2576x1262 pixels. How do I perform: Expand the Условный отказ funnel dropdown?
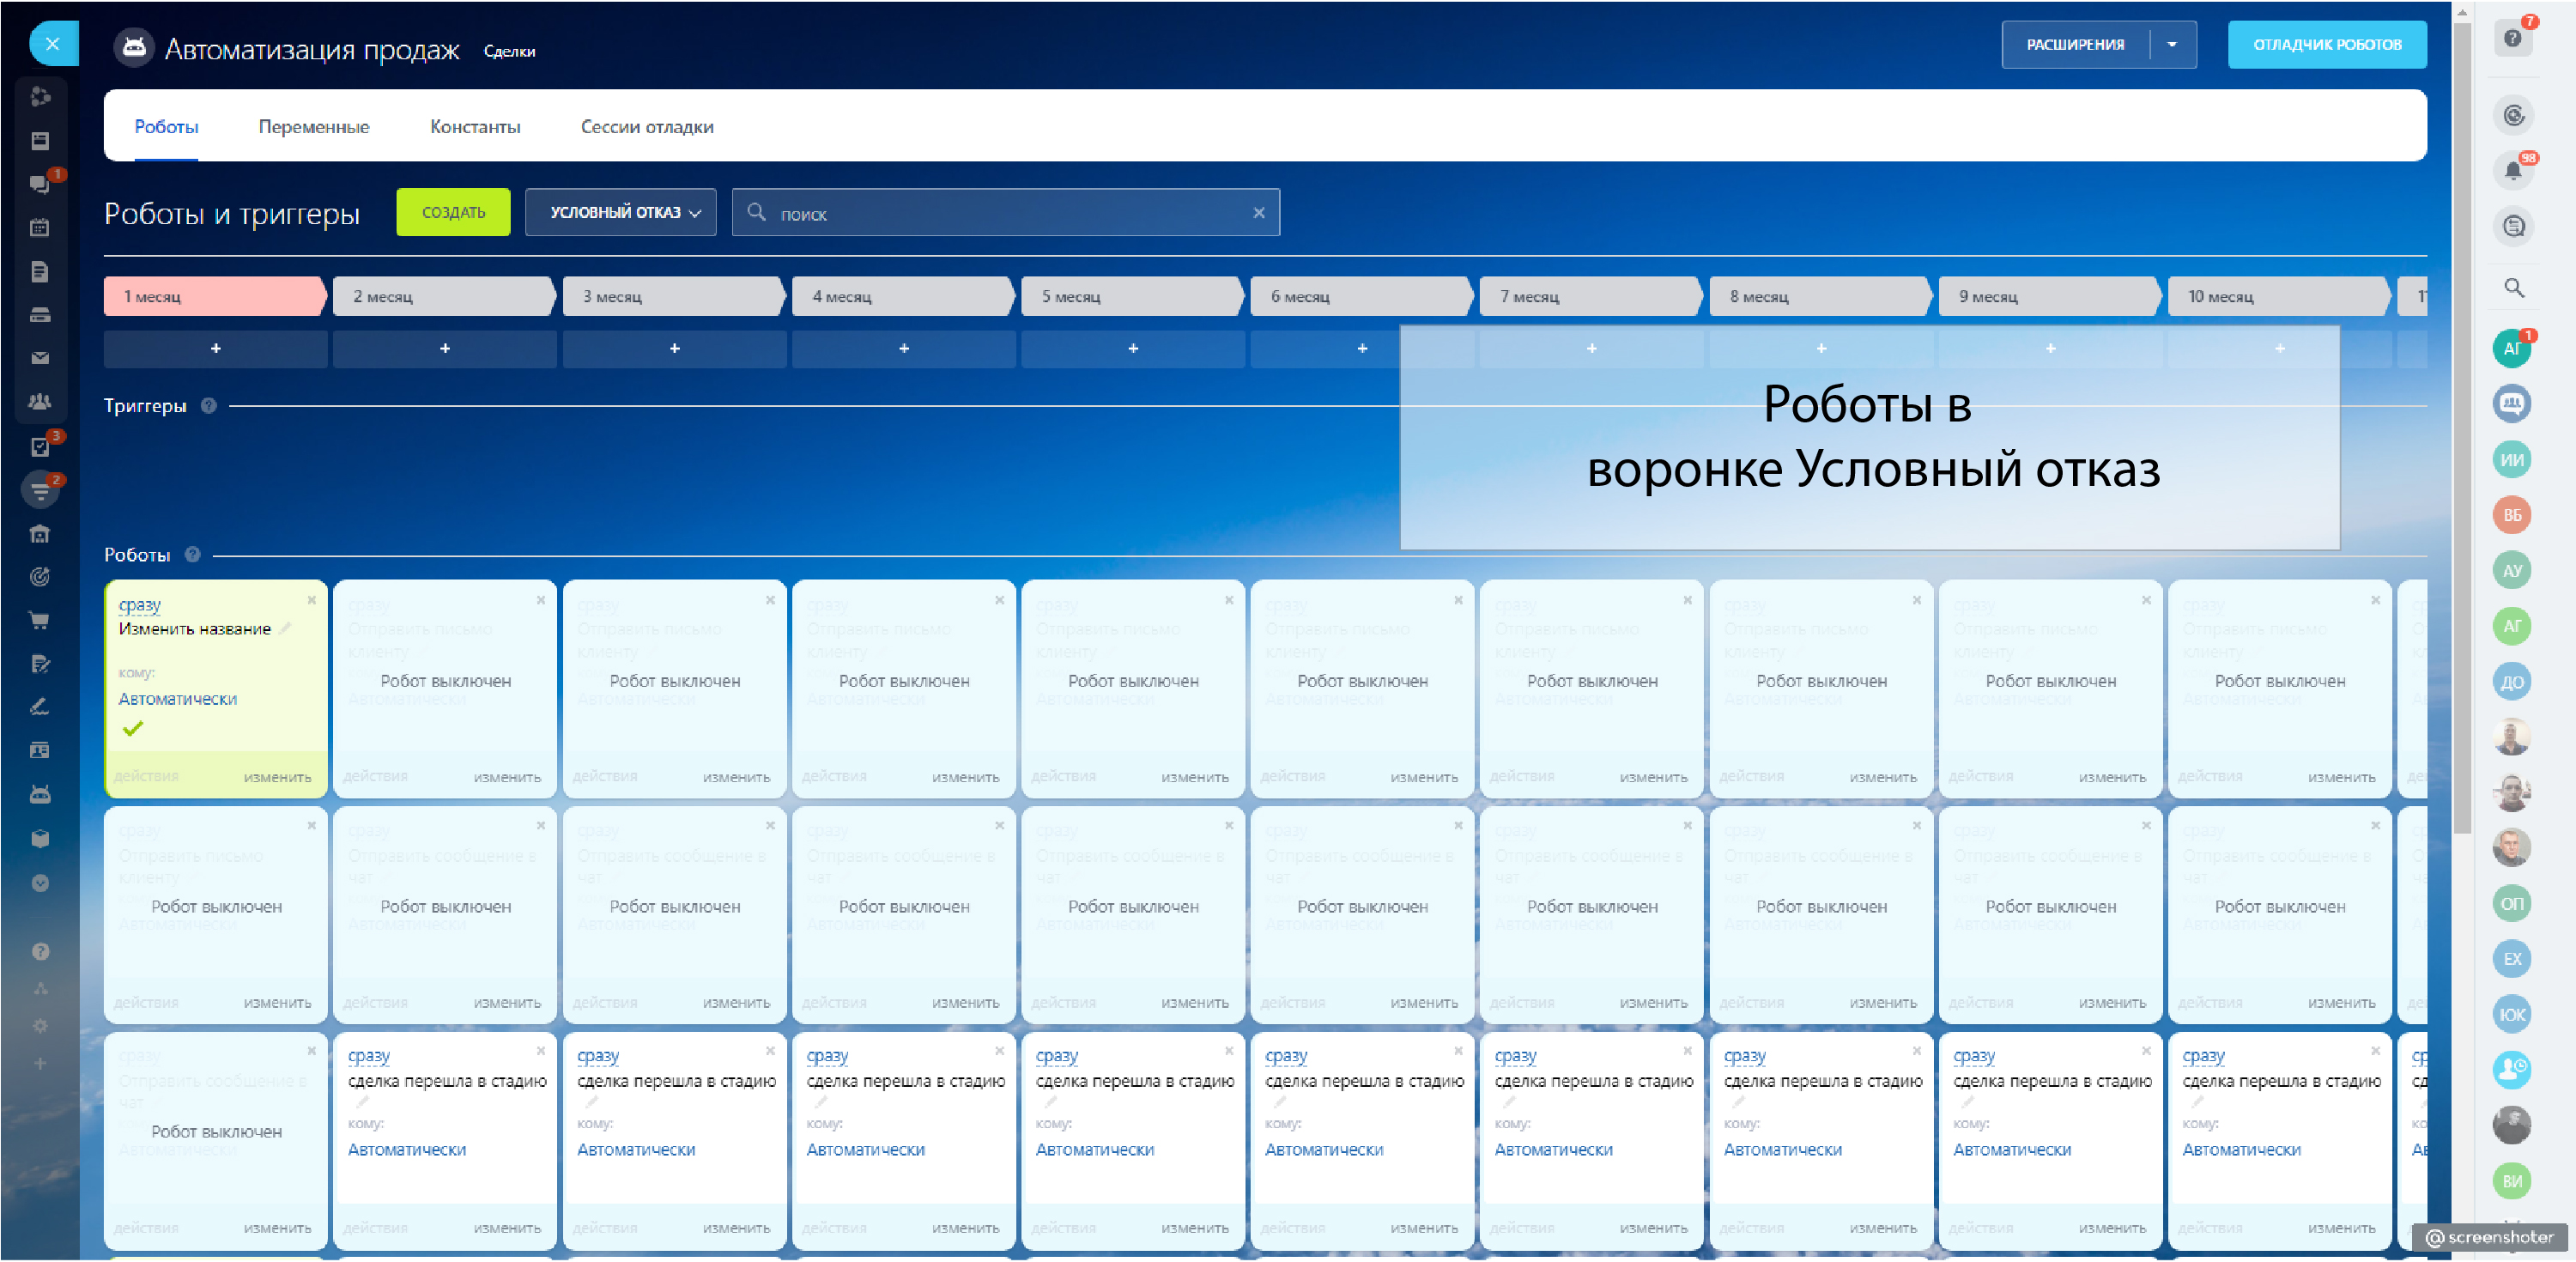(x=620, y=213)
